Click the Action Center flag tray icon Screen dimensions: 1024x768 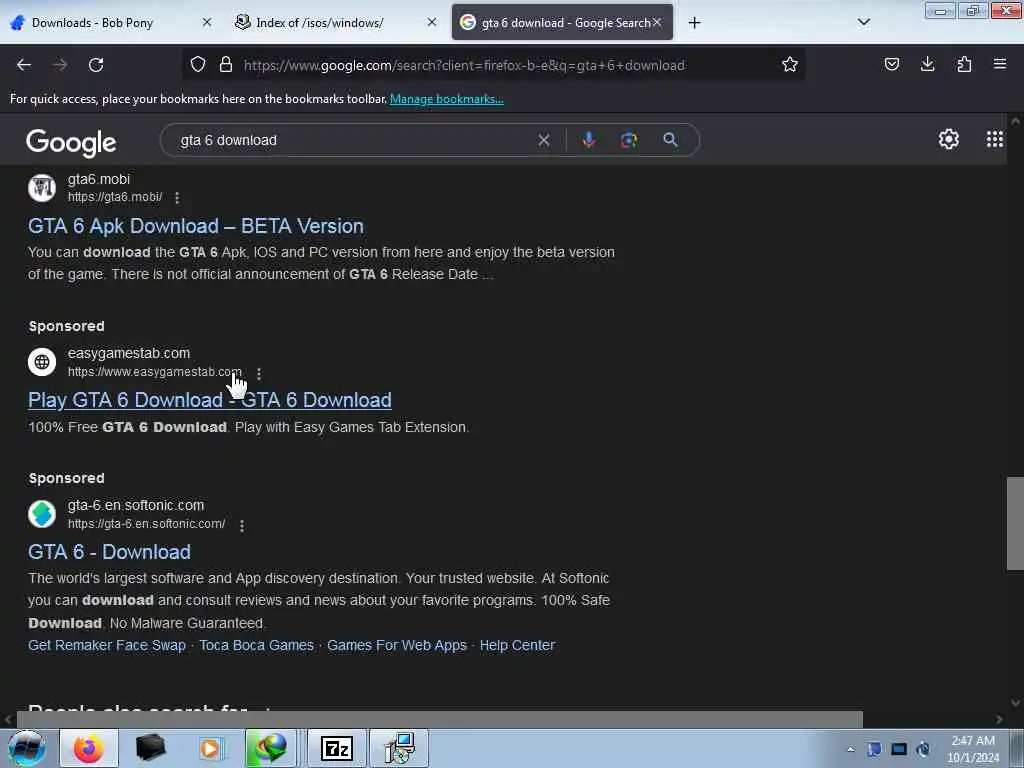click(x=874, y=749)
